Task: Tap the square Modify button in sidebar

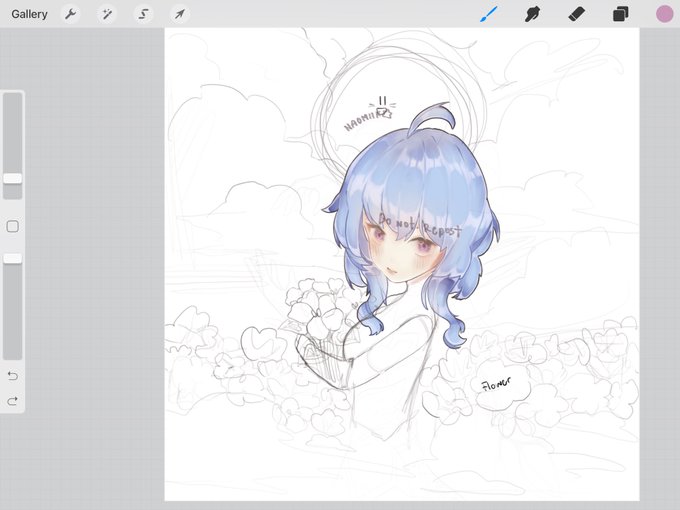Action: [13, 226]
